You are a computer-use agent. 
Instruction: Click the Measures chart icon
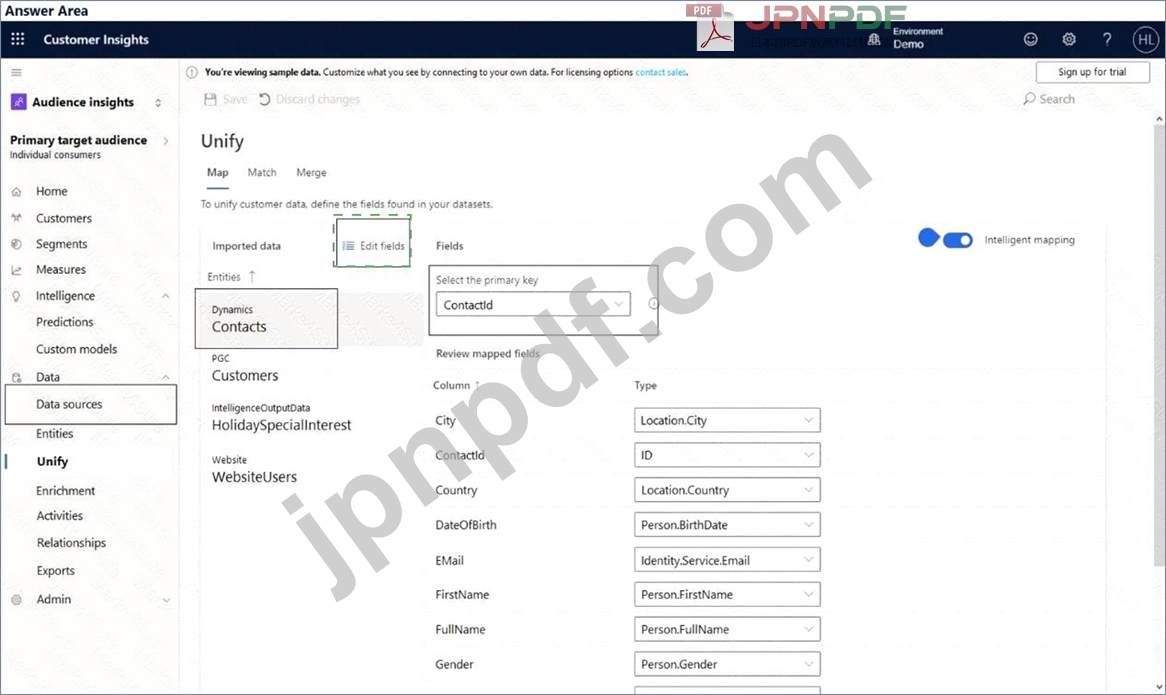(16, 270)
